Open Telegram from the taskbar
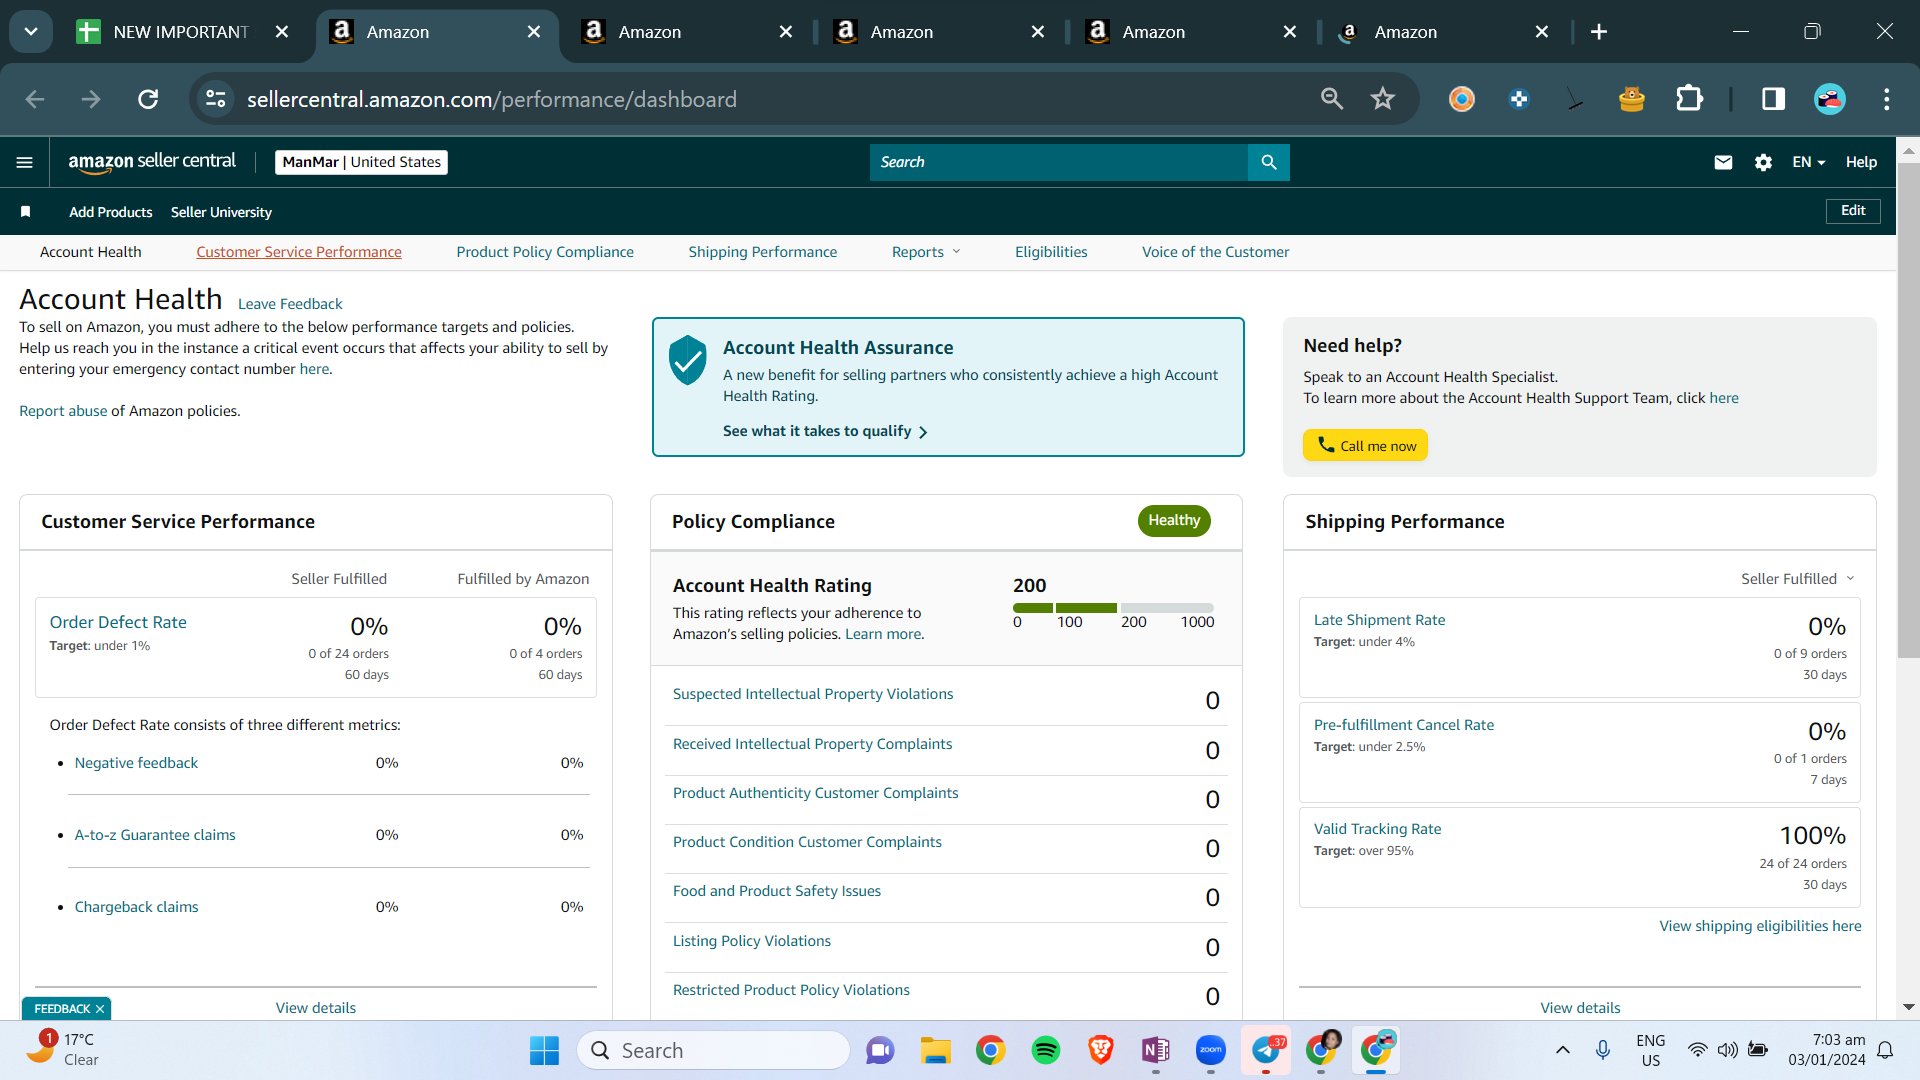This screenshot has width=1920, height=1080. click(x=1266, y=1050)
